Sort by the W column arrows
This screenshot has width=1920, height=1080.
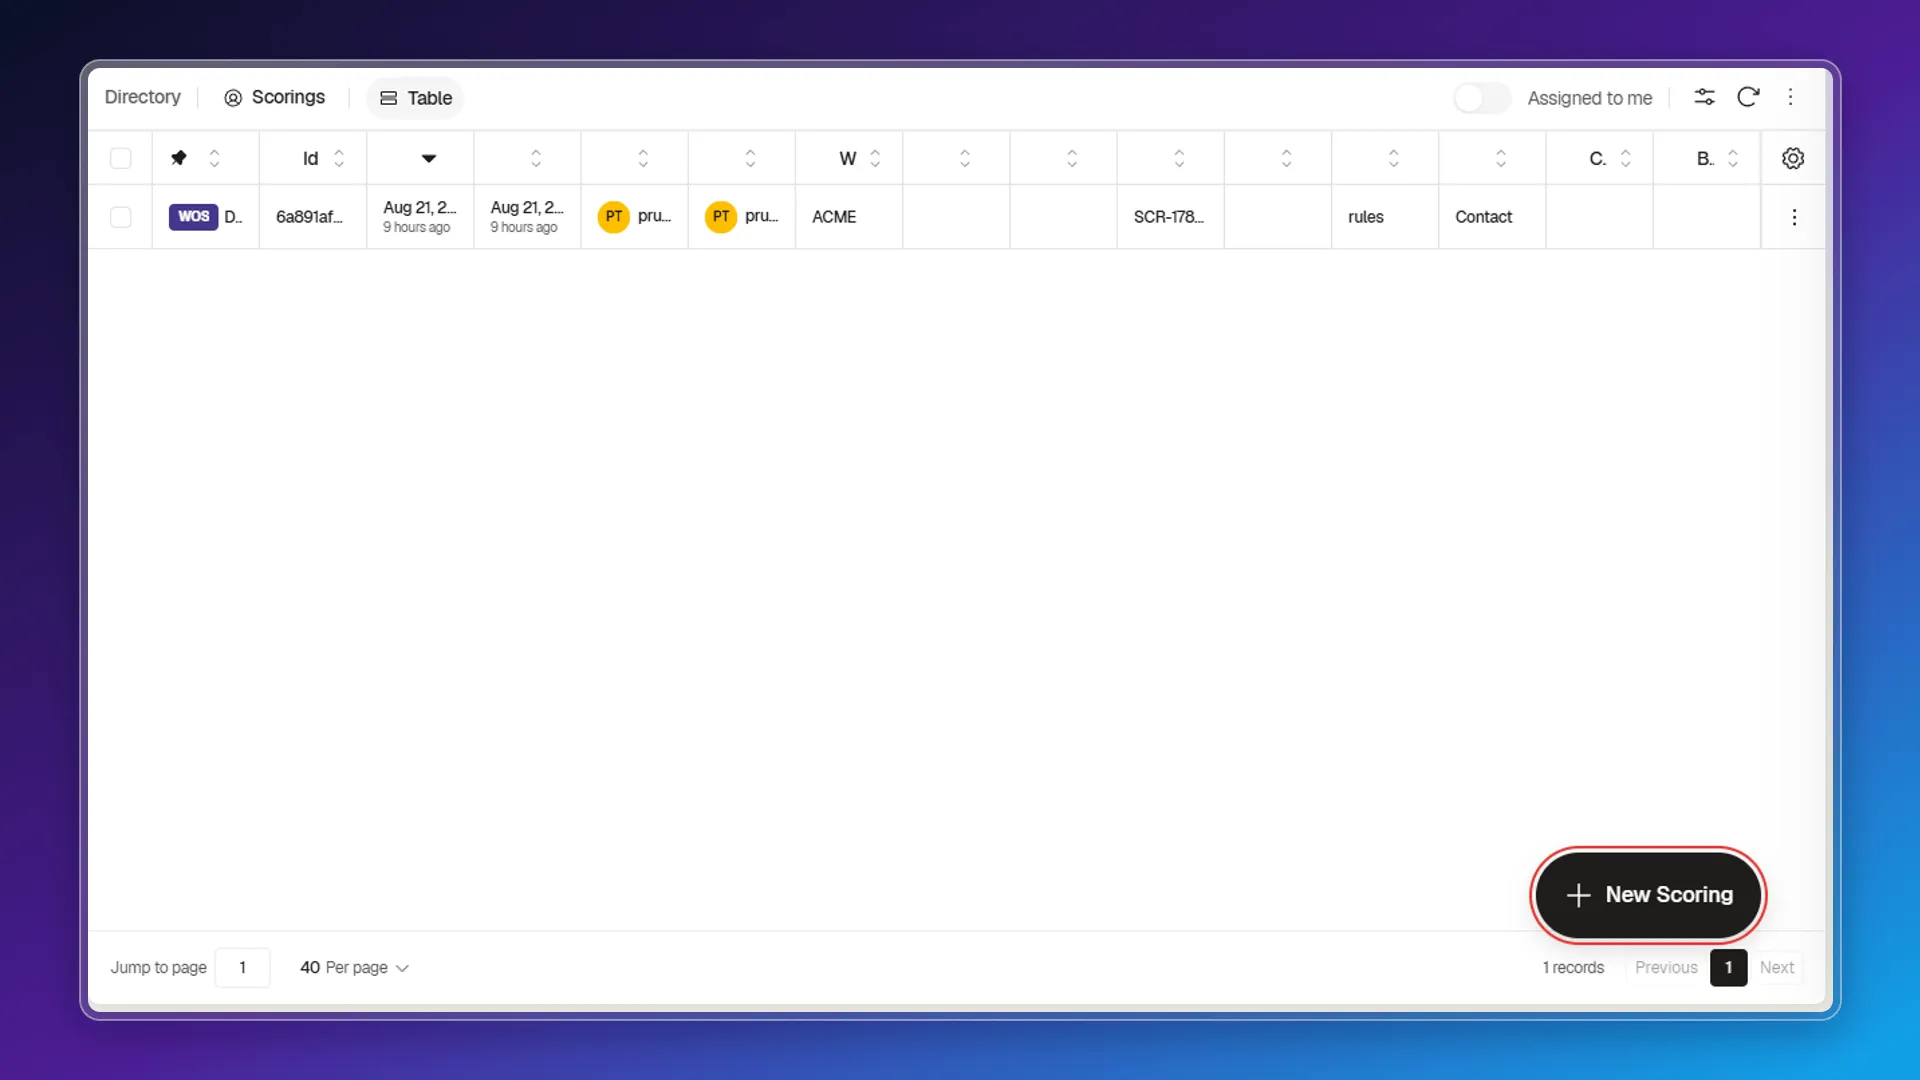pos(875,158)
